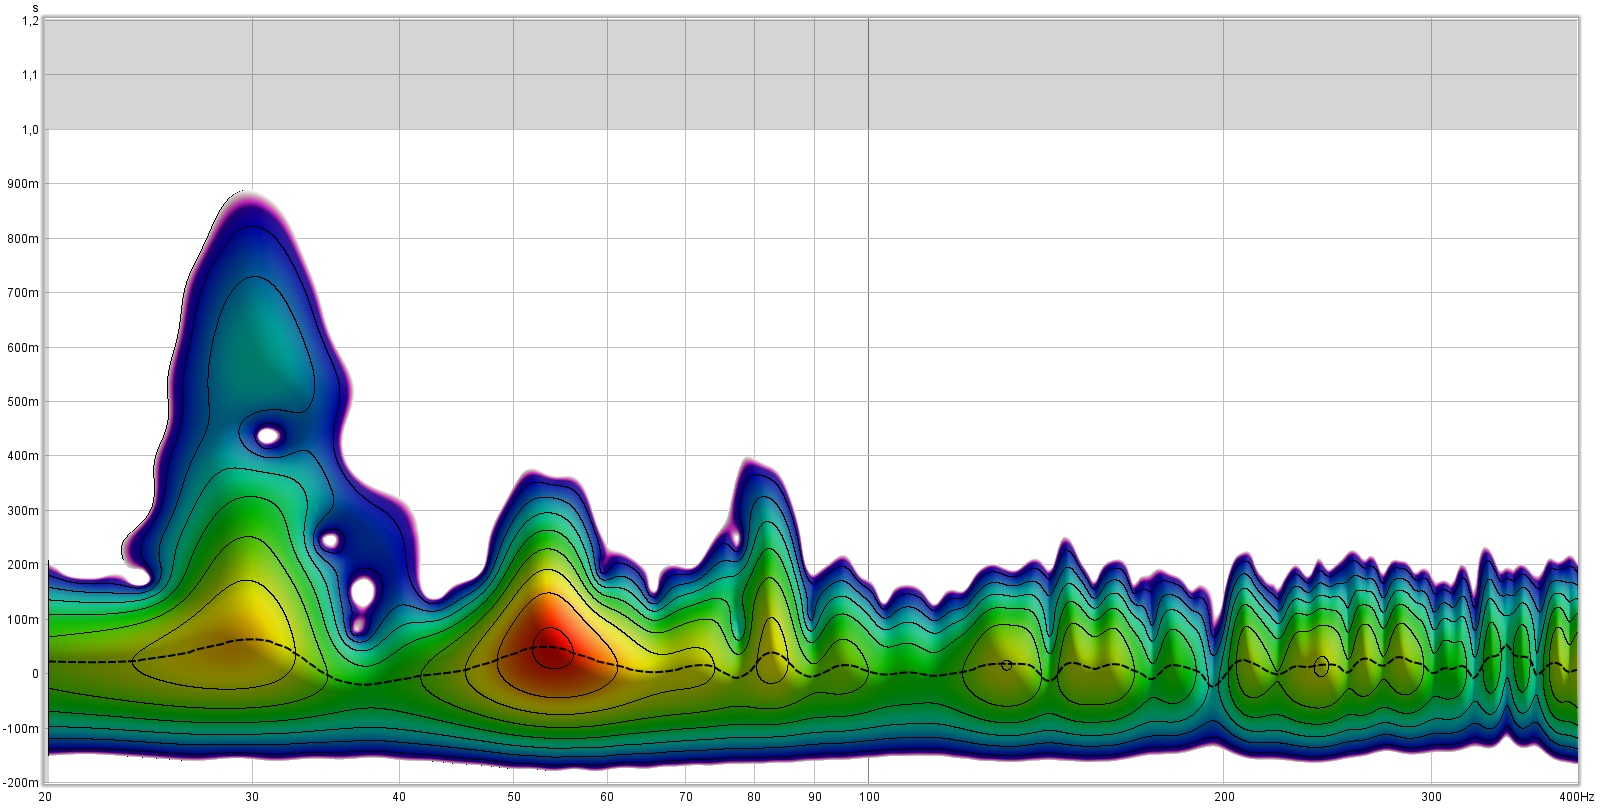Click the "30" frequency axis label
The width and height of the screenshot is (1600, 809).
252,797
